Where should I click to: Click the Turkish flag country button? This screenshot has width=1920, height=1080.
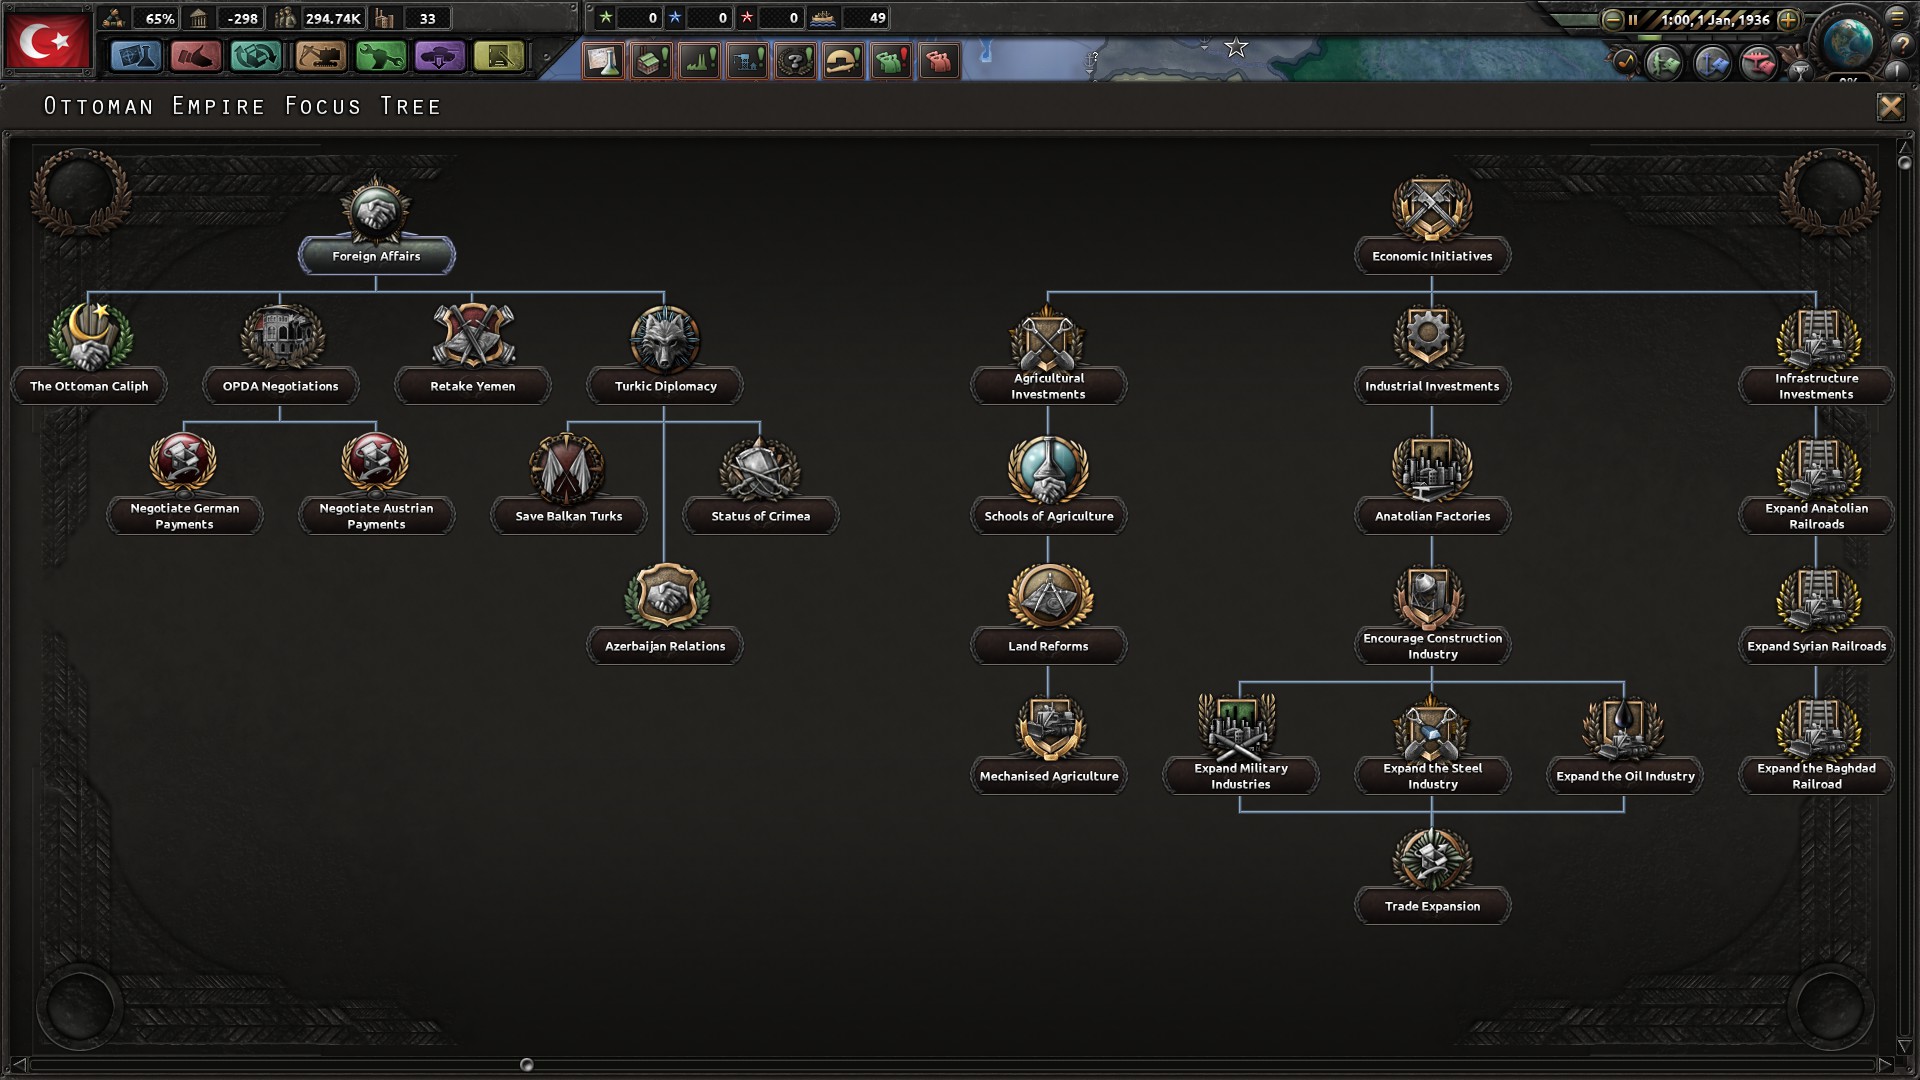47,39
